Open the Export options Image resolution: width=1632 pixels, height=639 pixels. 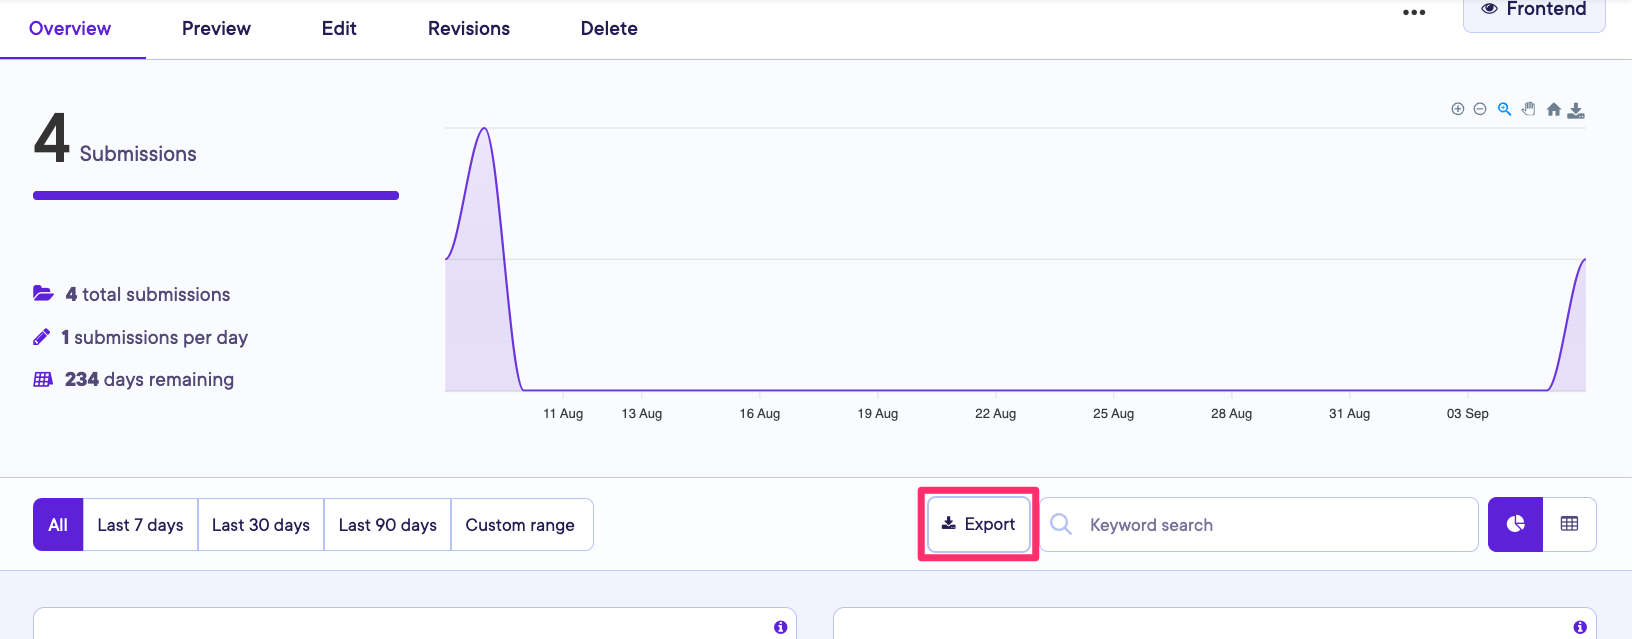point(979,524)
